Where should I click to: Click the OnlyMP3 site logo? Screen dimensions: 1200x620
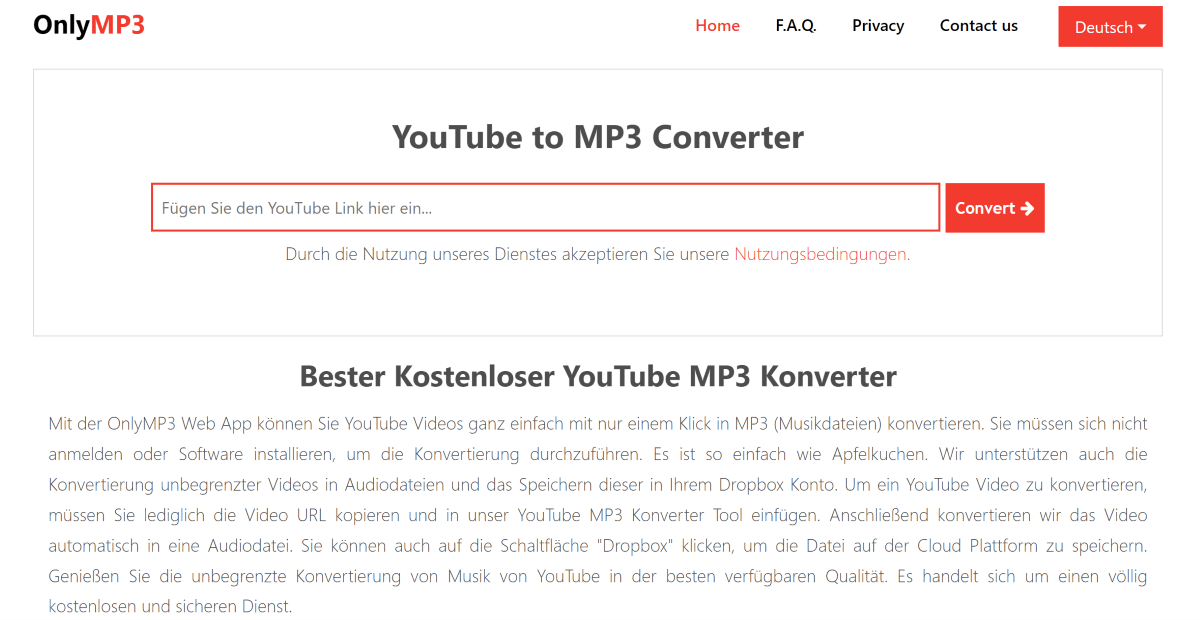(x=89, y=25)
